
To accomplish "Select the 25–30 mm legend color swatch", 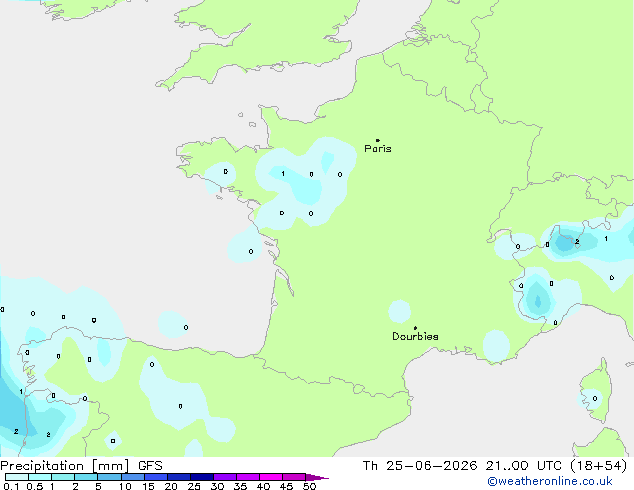I will (x=202, y=477).
